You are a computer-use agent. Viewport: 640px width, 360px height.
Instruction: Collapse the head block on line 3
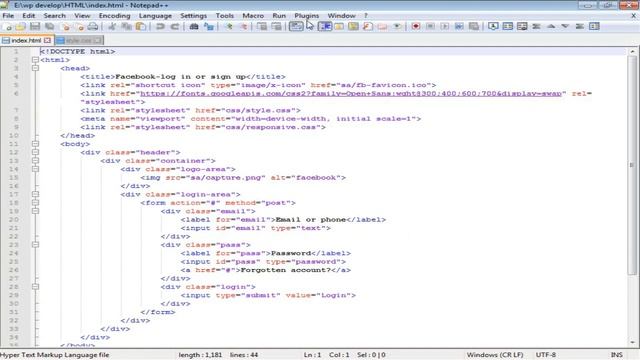point(36,68)
